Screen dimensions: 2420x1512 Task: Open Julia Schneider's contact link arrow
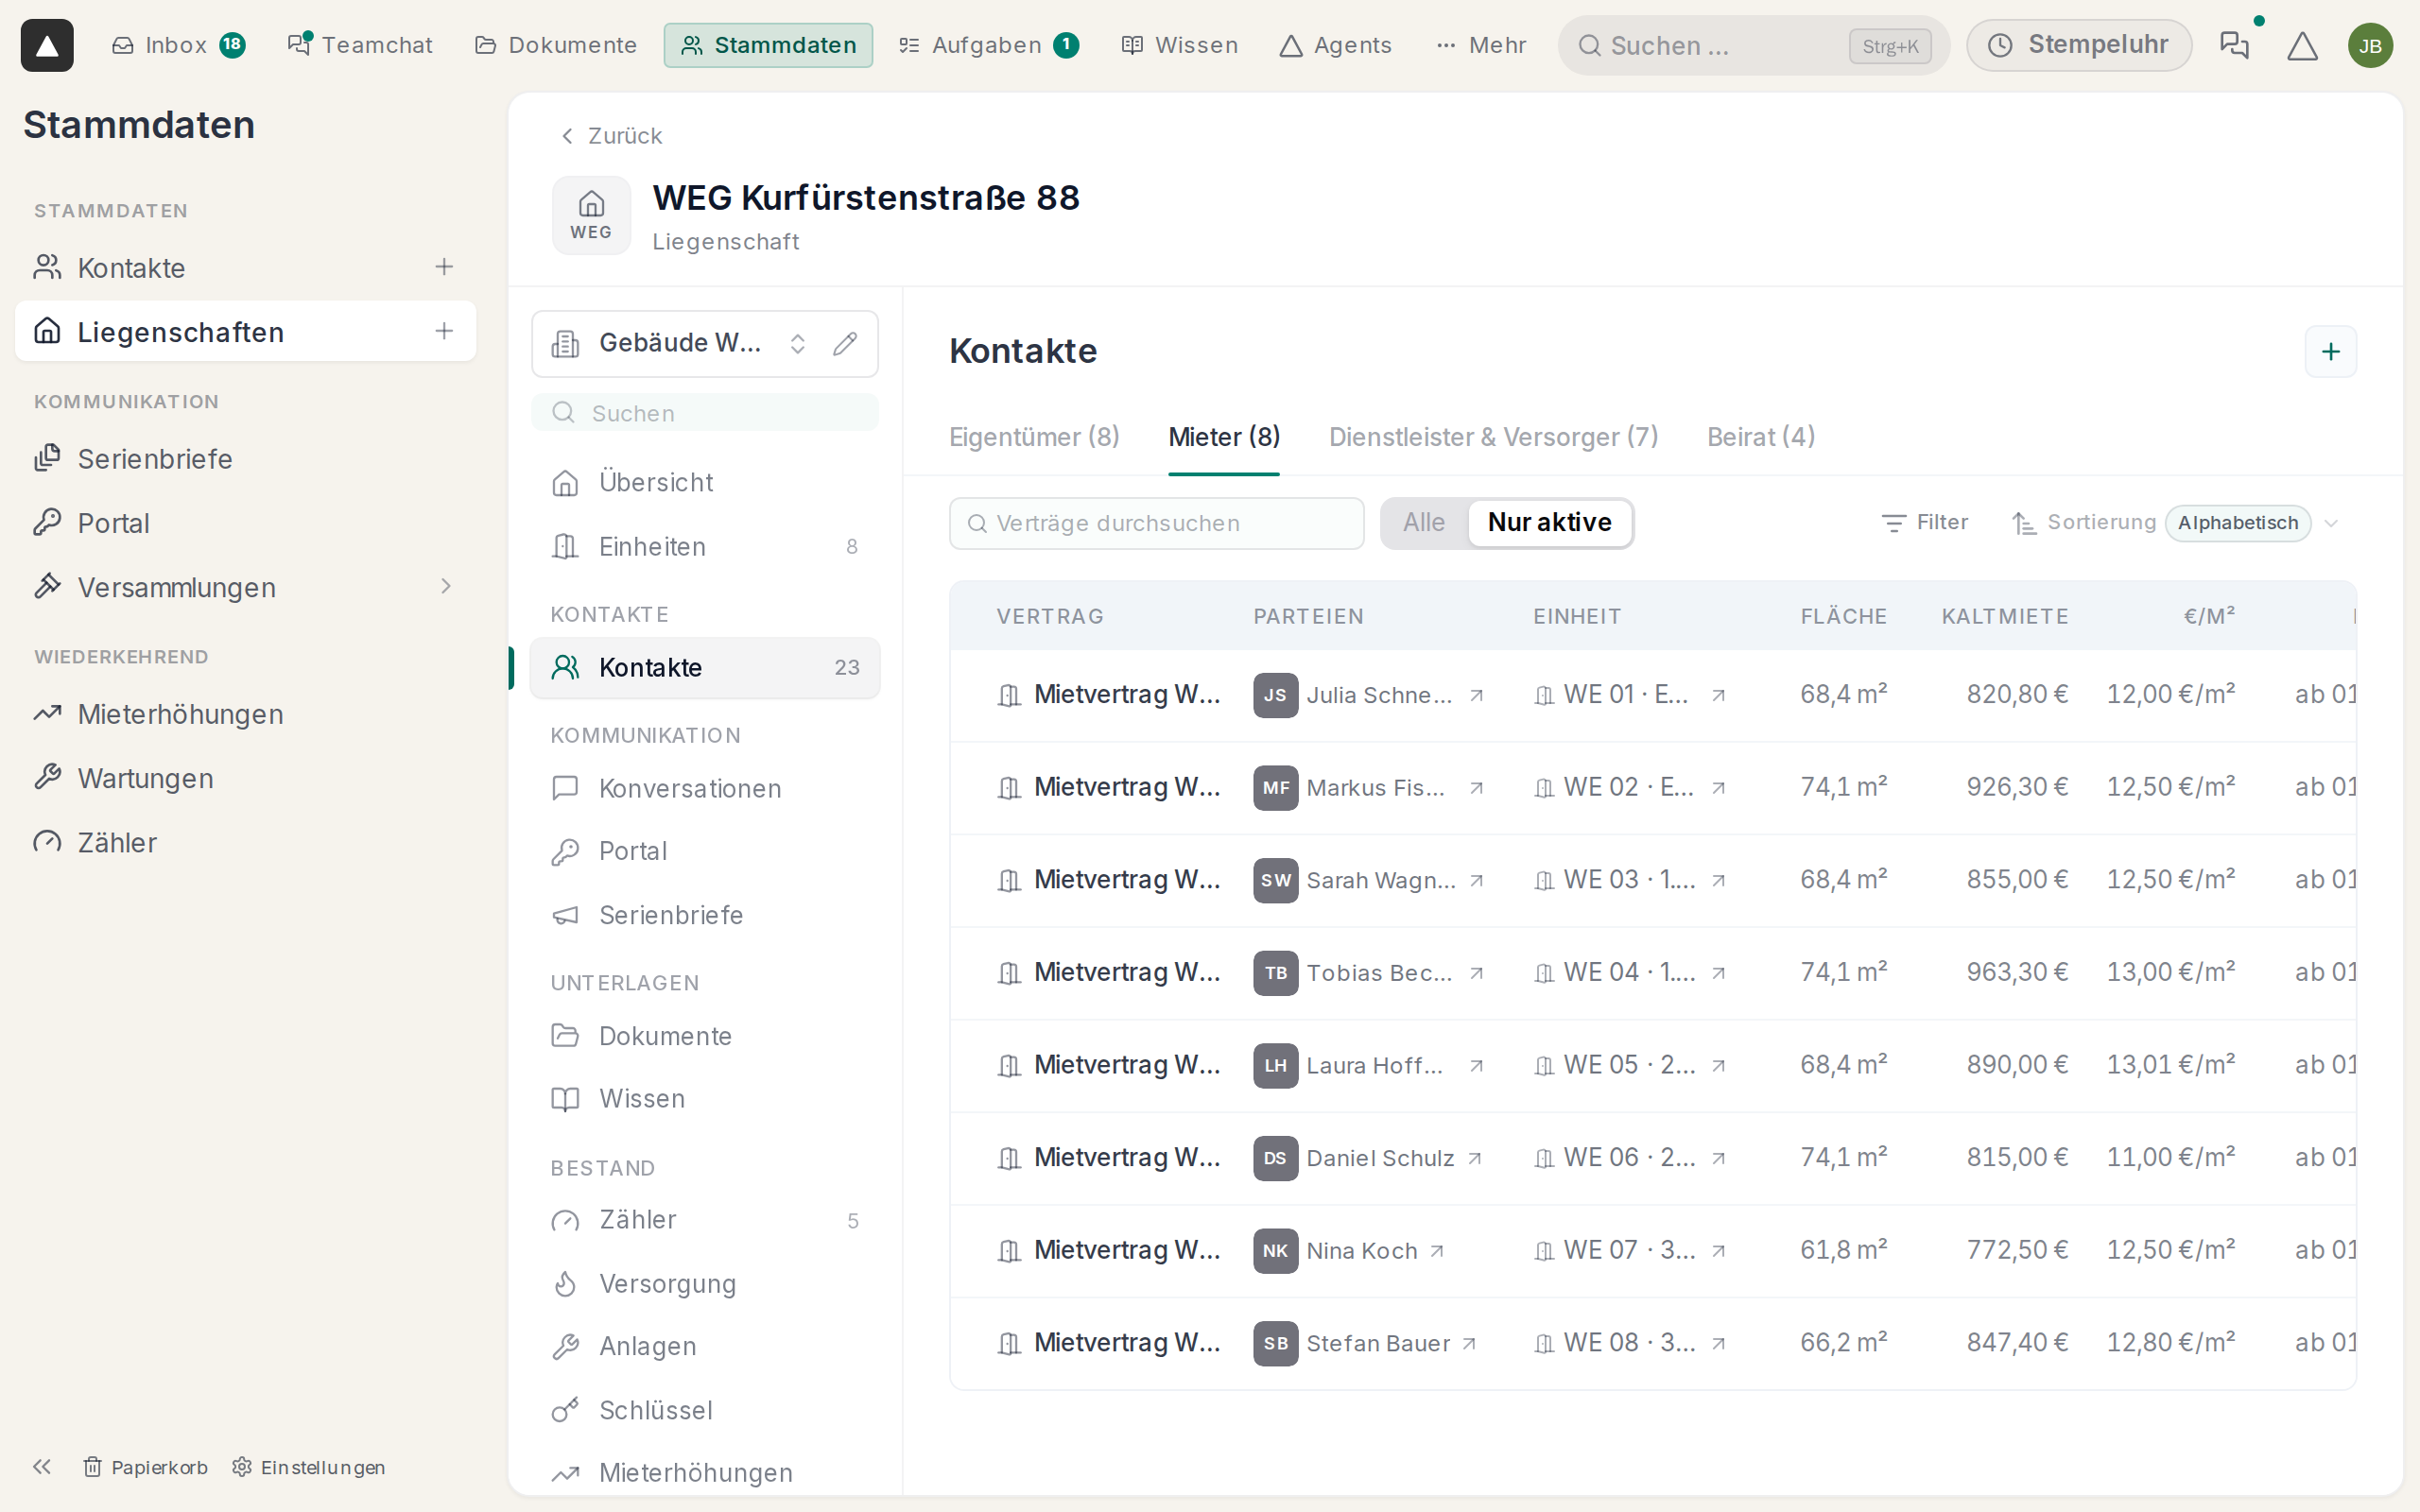click(x=1476, y=695)
